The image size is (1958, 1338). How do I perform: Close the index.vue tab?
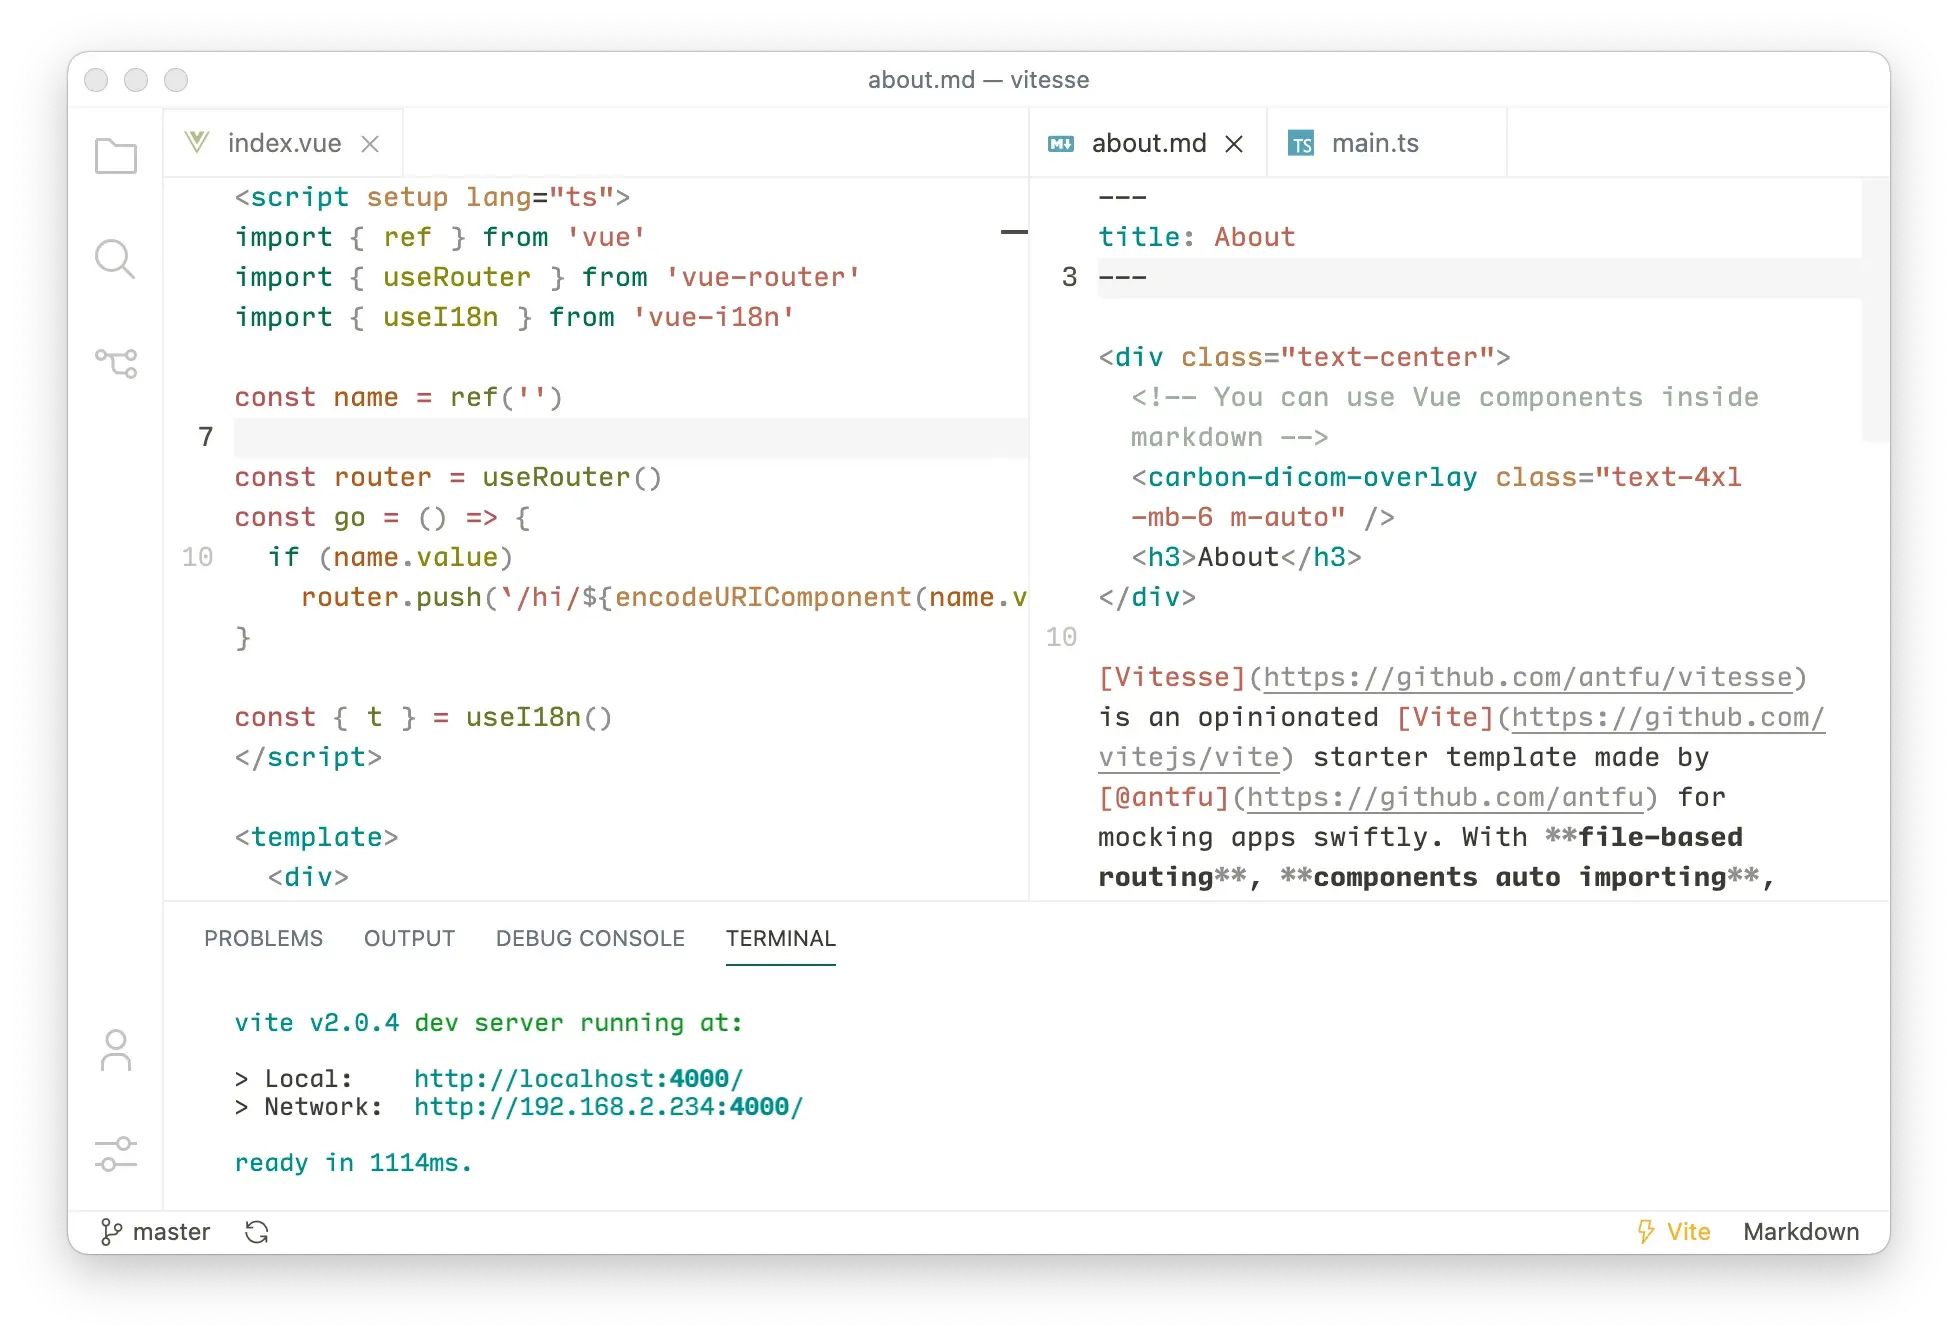coord(370,144)
